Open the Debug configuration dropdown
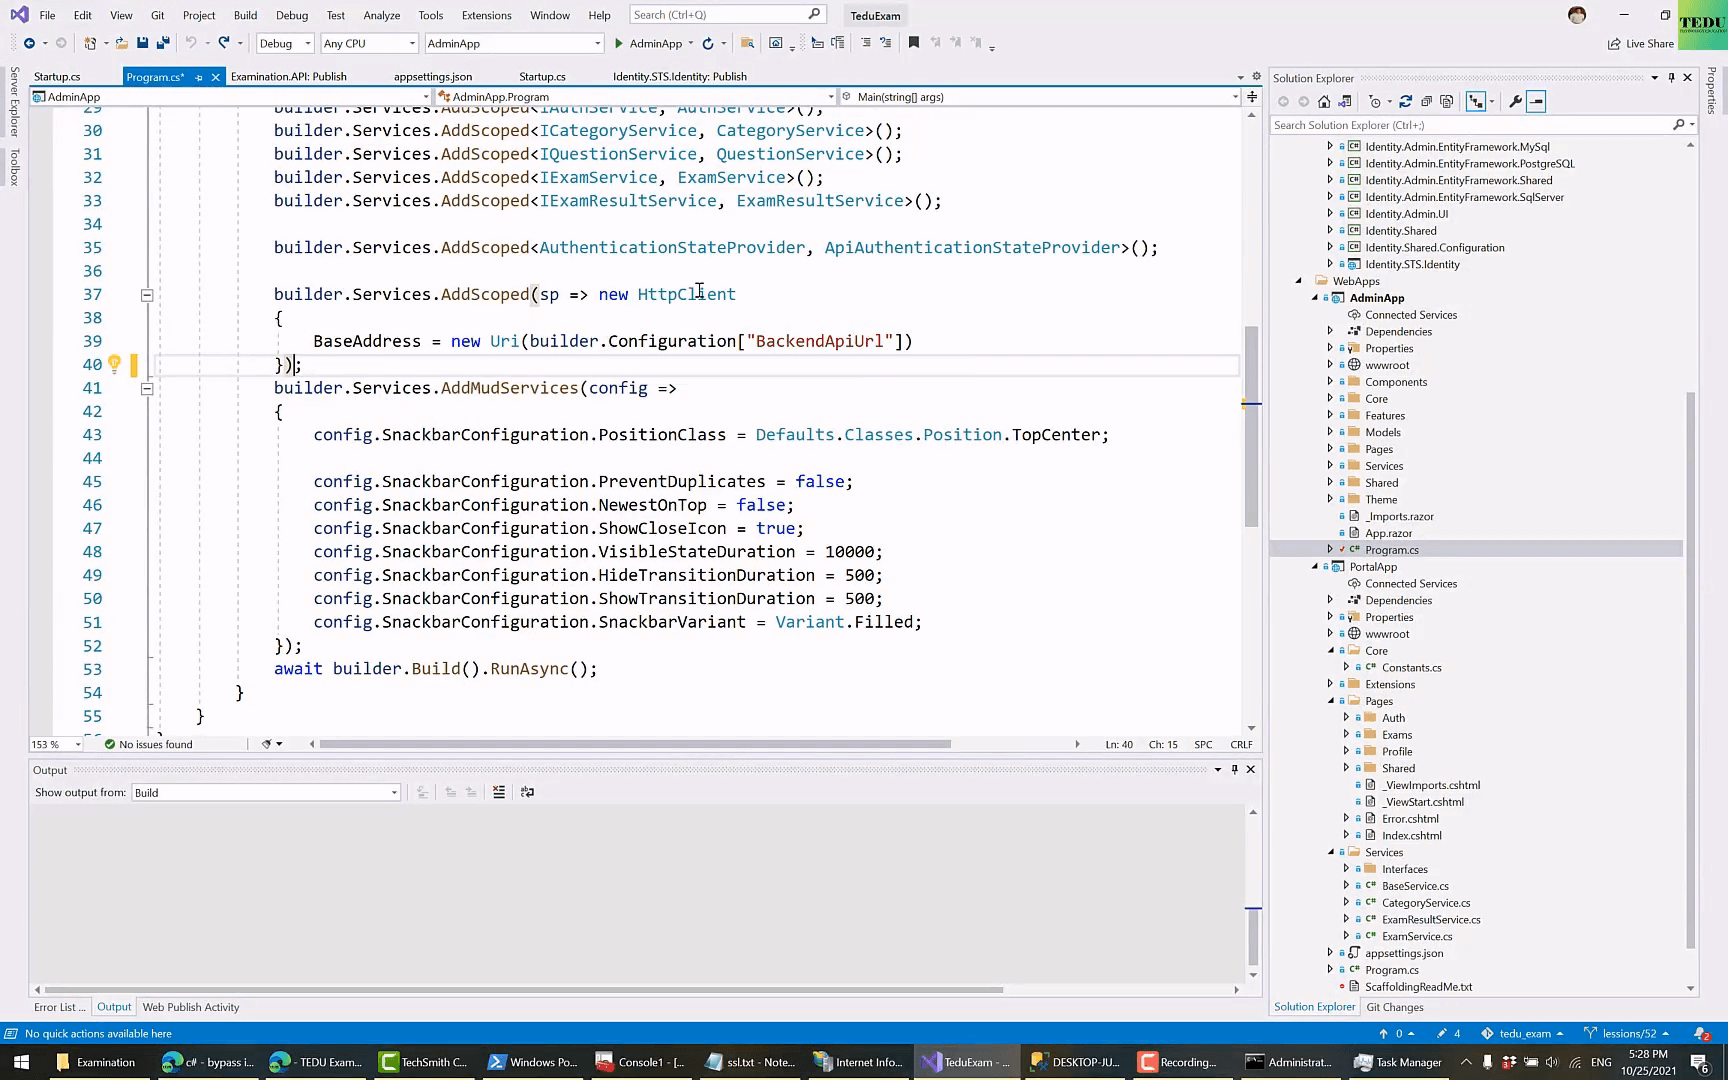This screenshot has height=1080, width=1728. pyautogui.click(x=285, y=43)
